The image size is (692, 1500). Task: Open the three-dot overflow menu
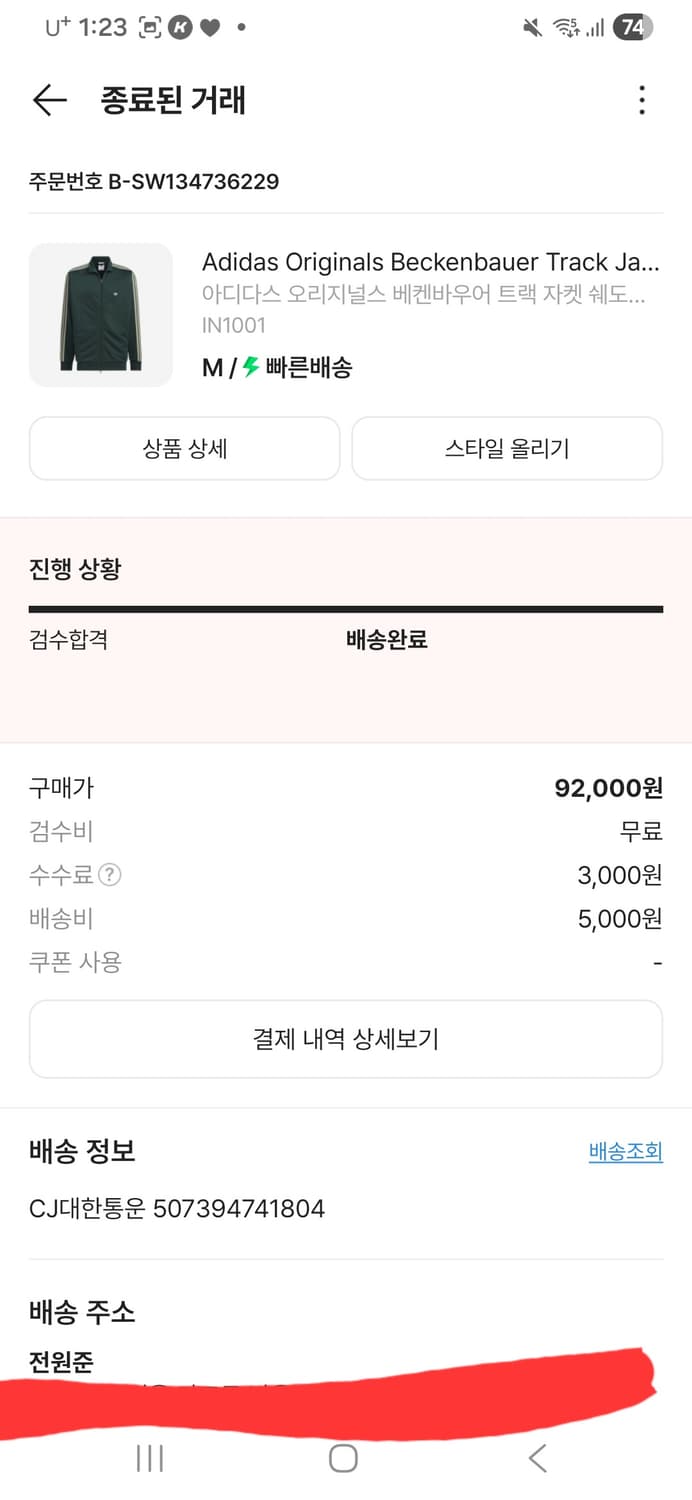click(x=641, y=101)
